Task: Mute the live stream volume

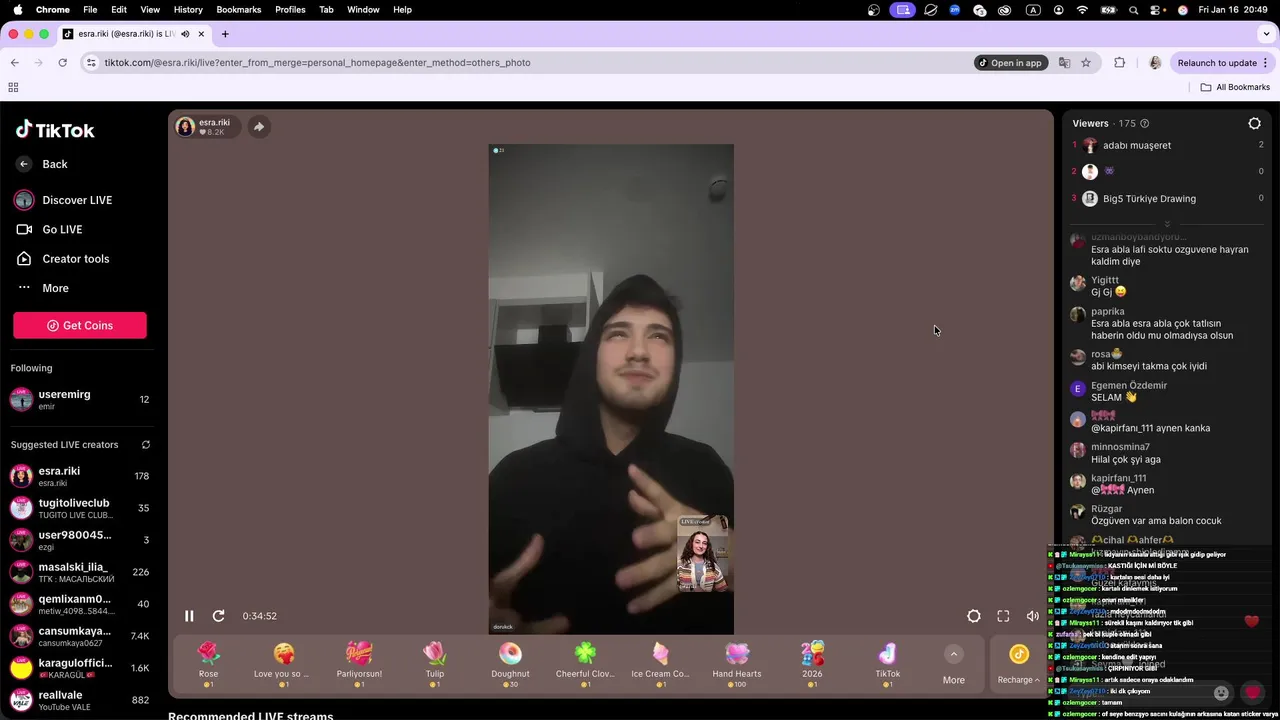Action: click(x=1033, y=616)
